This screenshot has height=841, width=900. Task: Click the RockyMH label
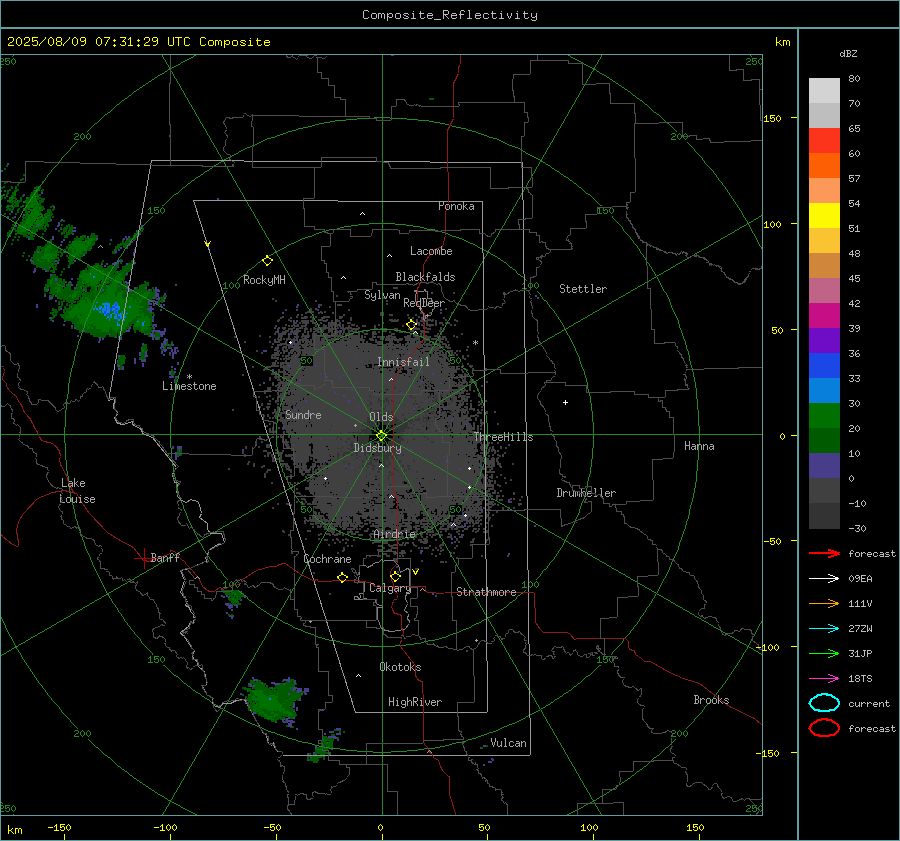(264, 280)
